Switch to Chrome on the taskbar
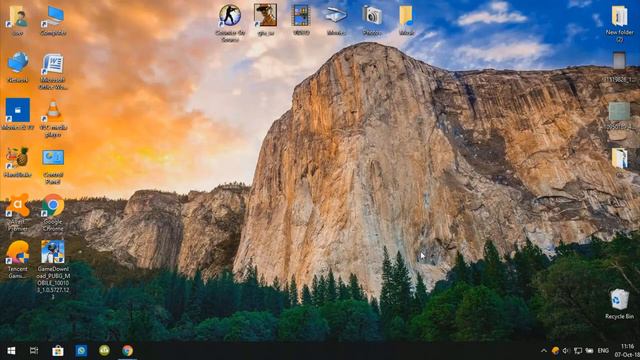640x360 pixels. pos(127,351)
